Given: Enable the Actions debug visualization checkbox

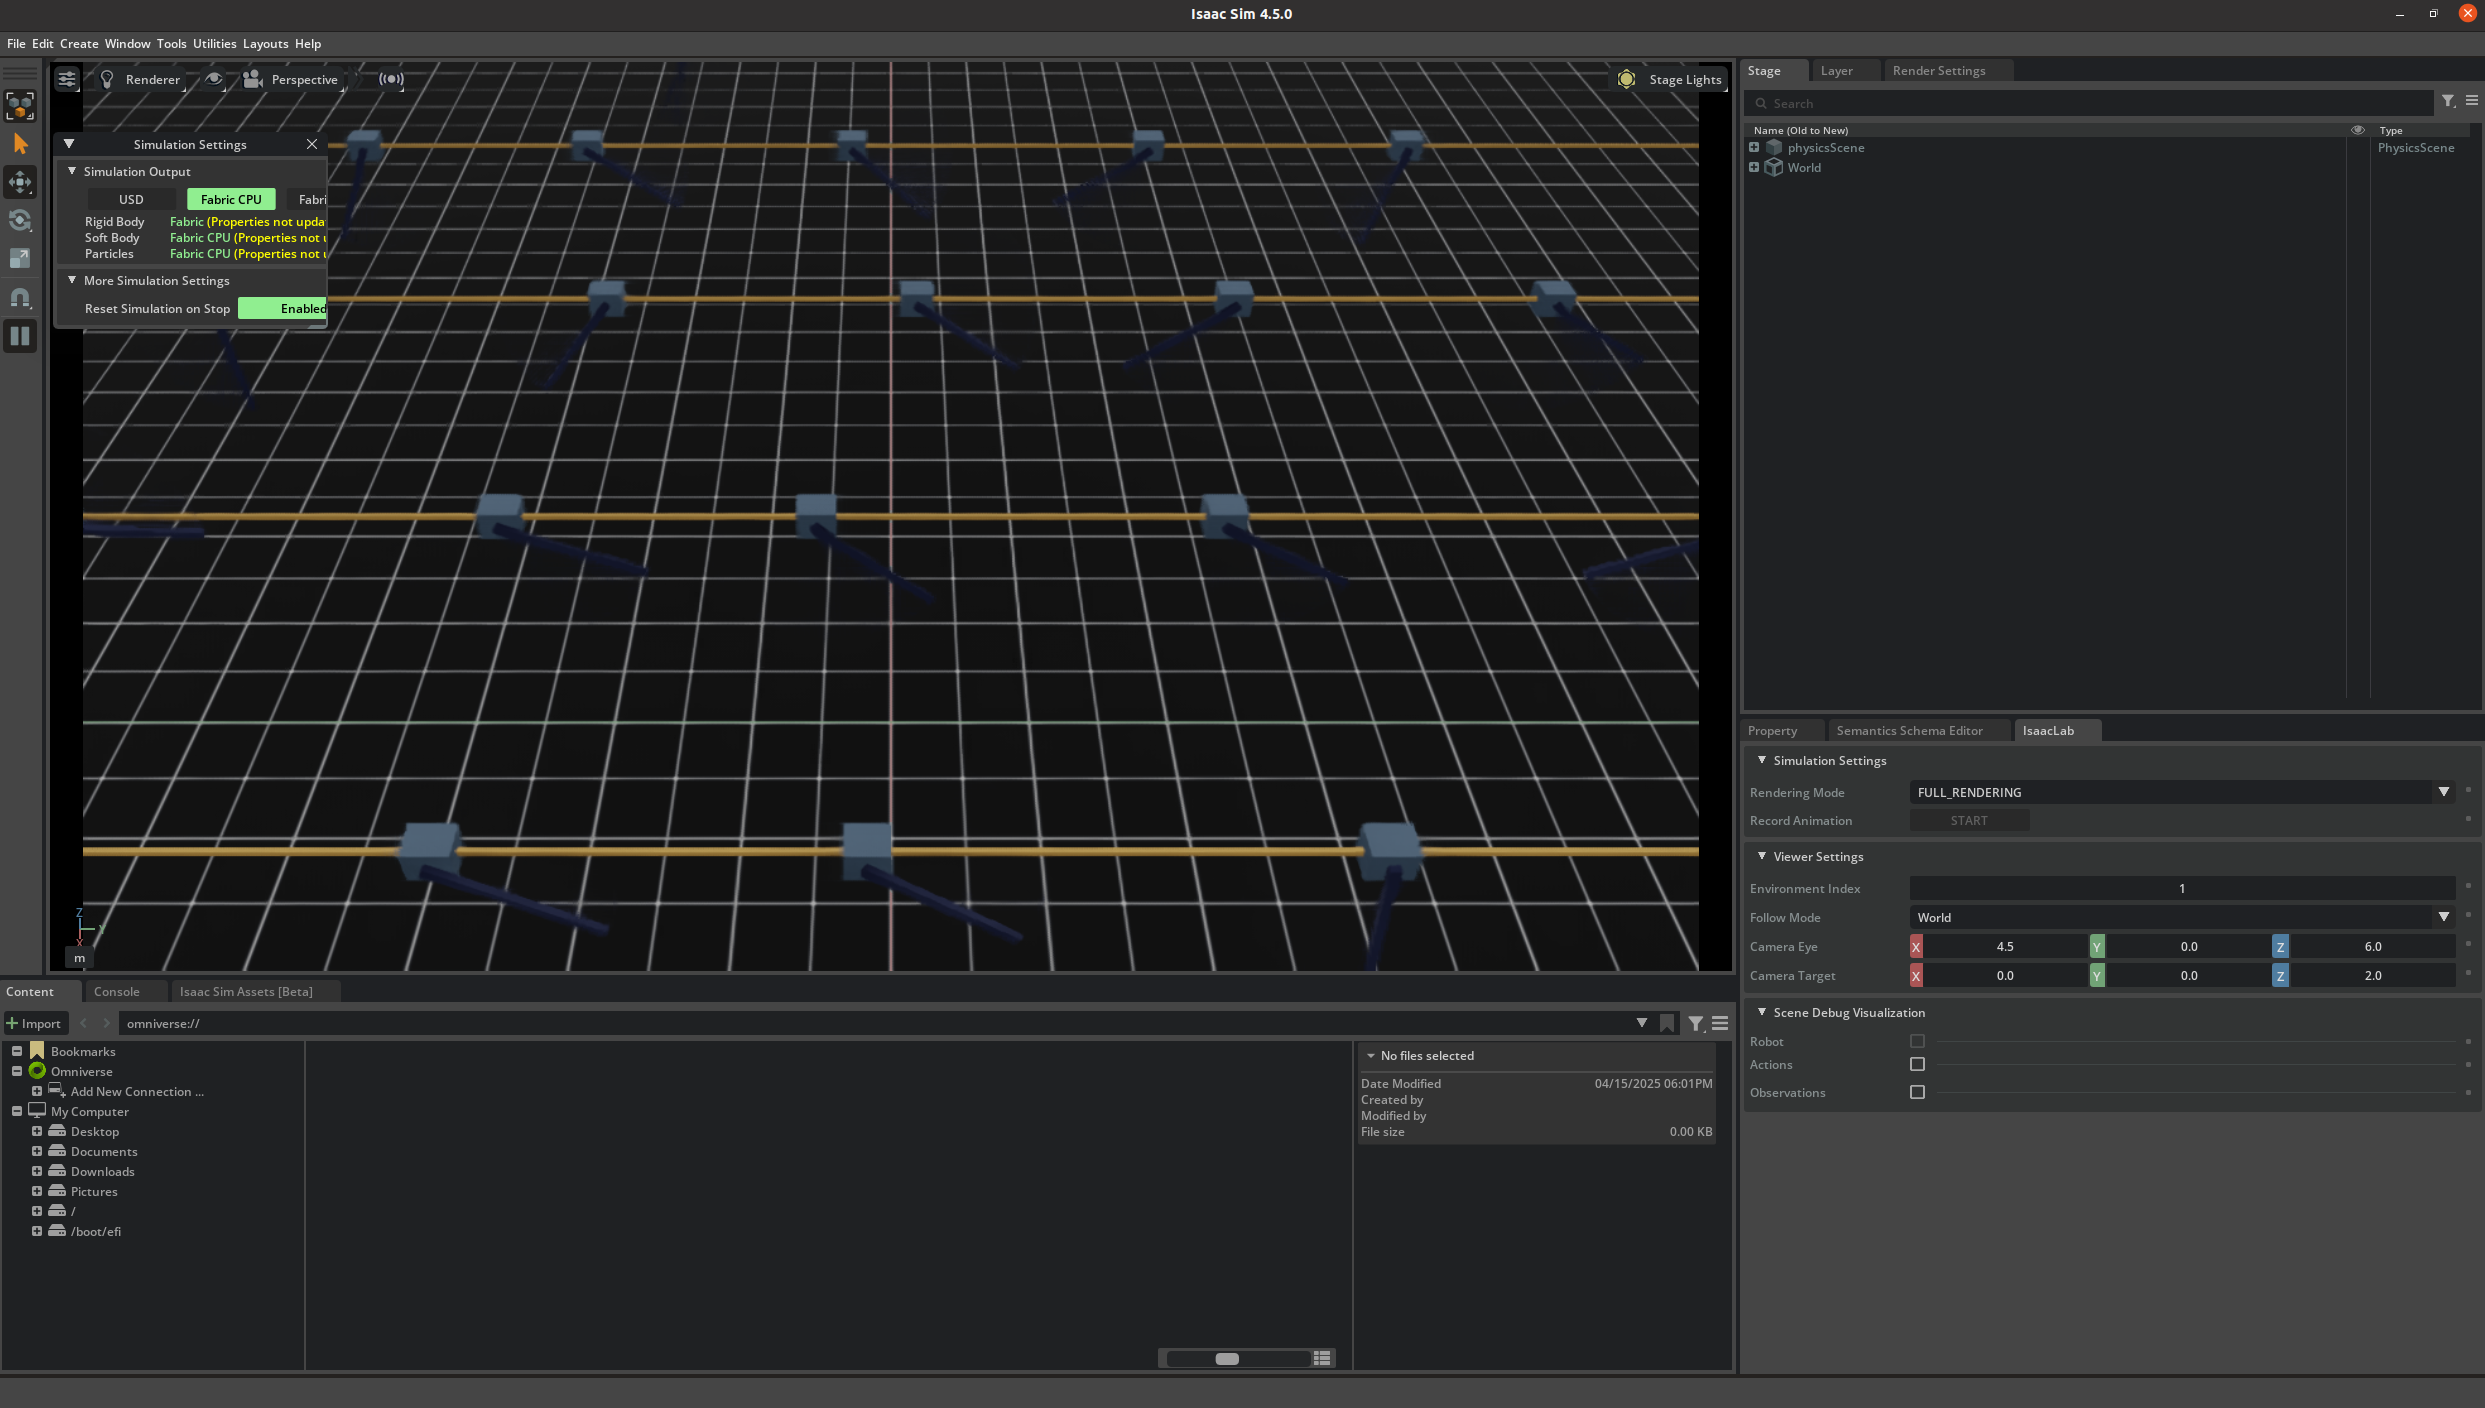Looking at the screenshot, I should 1917,1064.
